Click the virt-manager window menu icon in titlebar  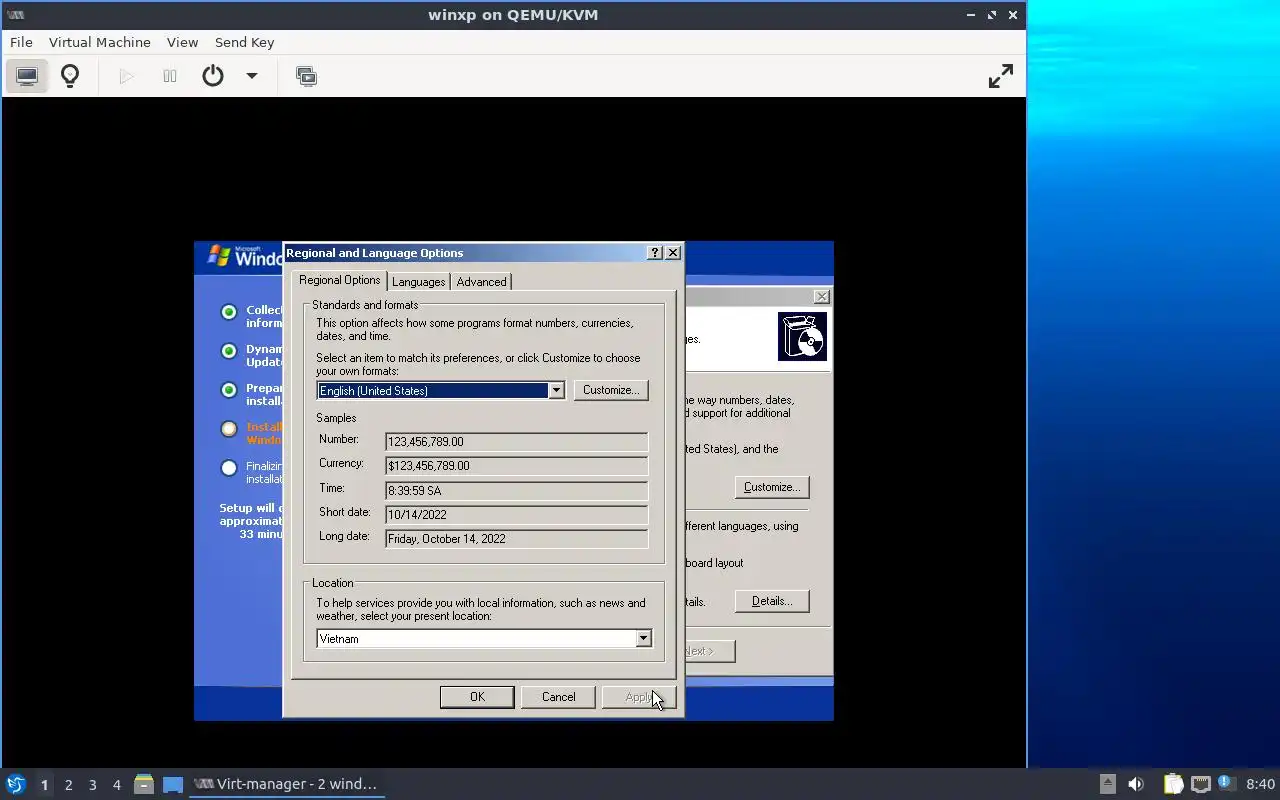[x=15, y=15]
